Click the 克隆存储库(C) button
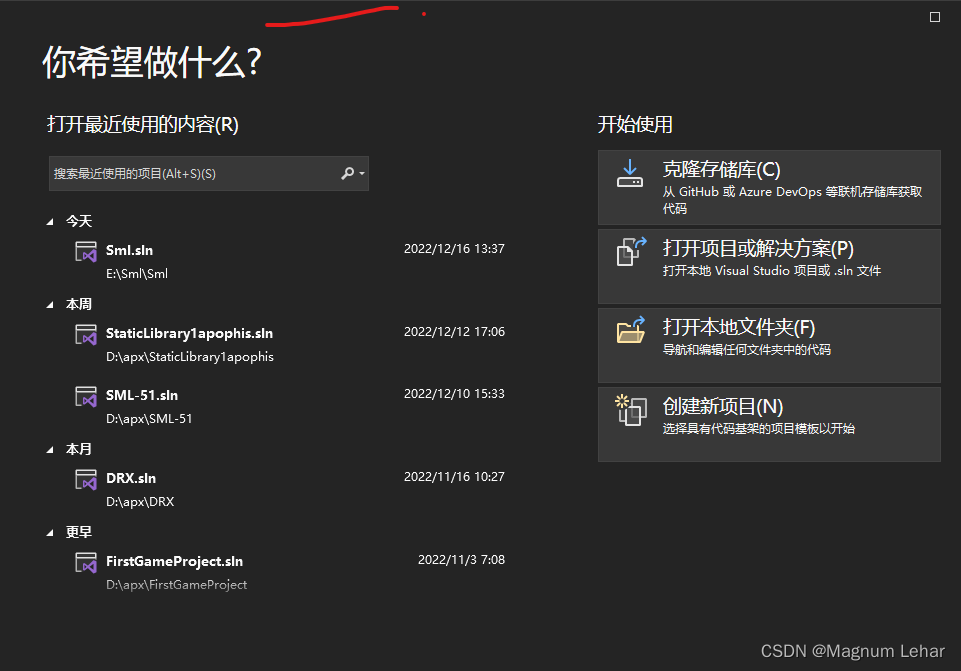 click(x=769, y=188)
